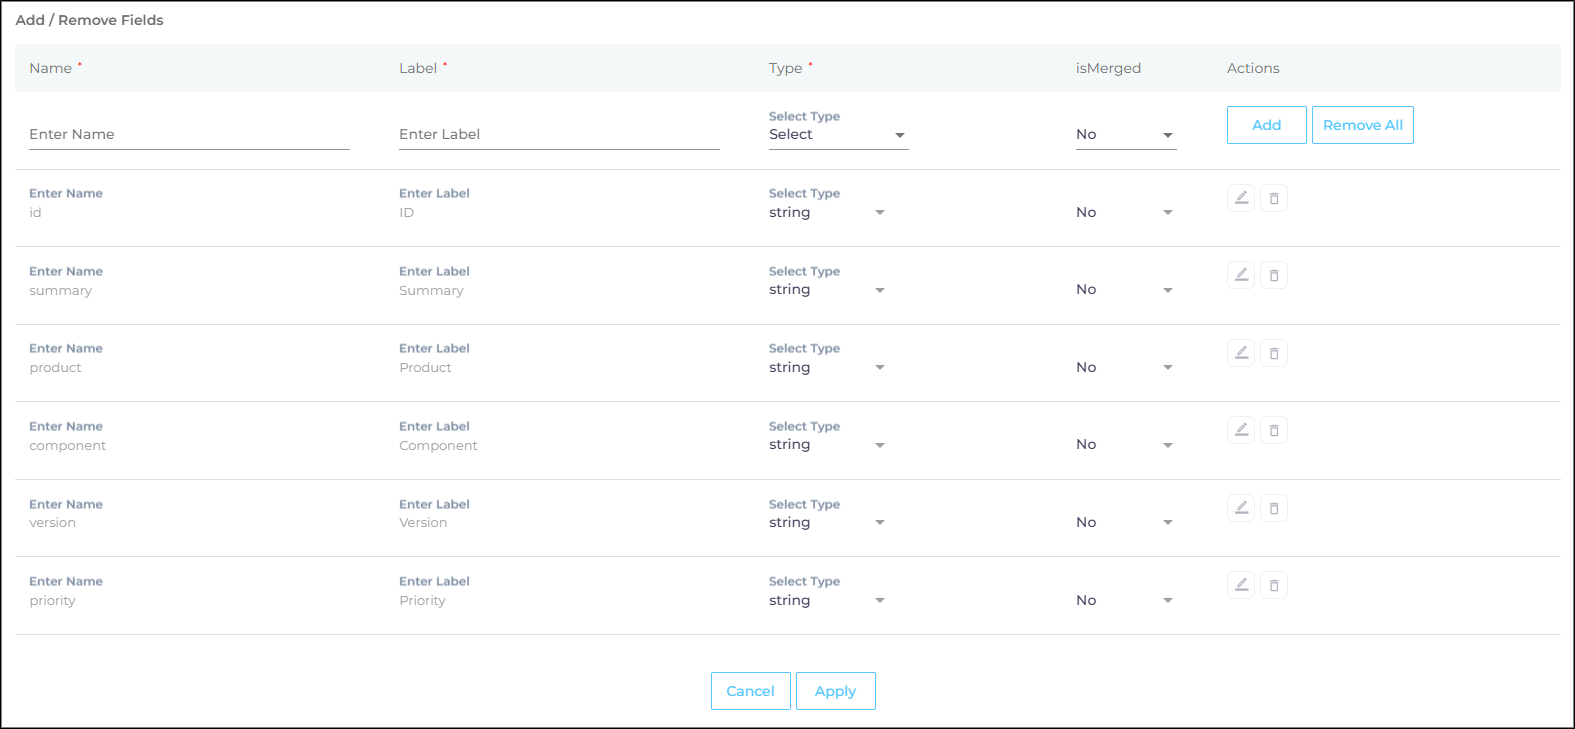Image resolution: width=1575 pixels, height=729 pixels.
Task: Delete the product field row
Action: (x=1274, y=353)
